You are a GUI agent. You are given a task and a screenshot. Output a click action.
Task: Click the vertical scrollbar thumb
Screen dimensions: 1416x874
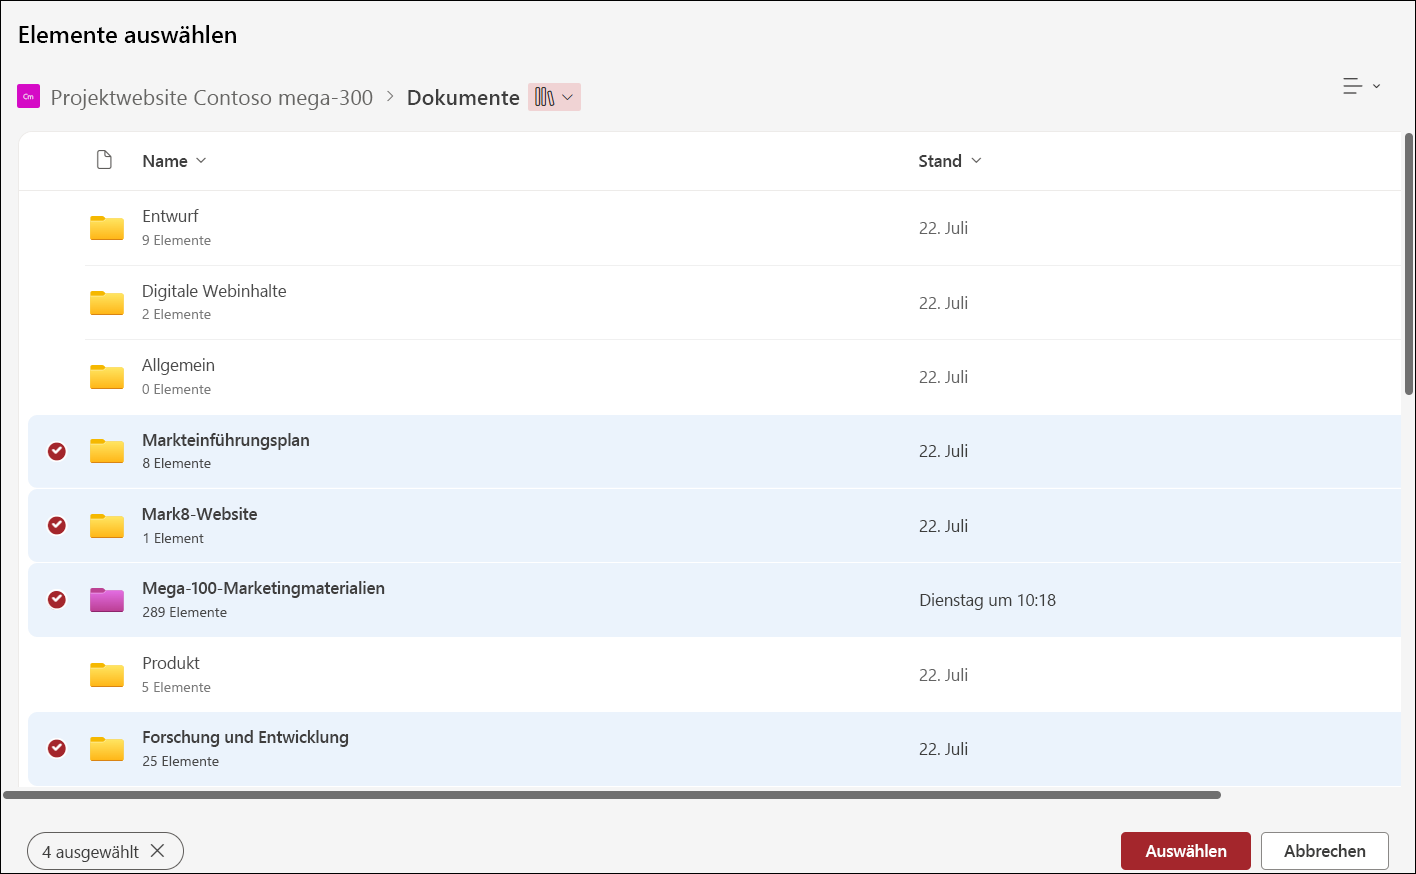click(1409, 265)
